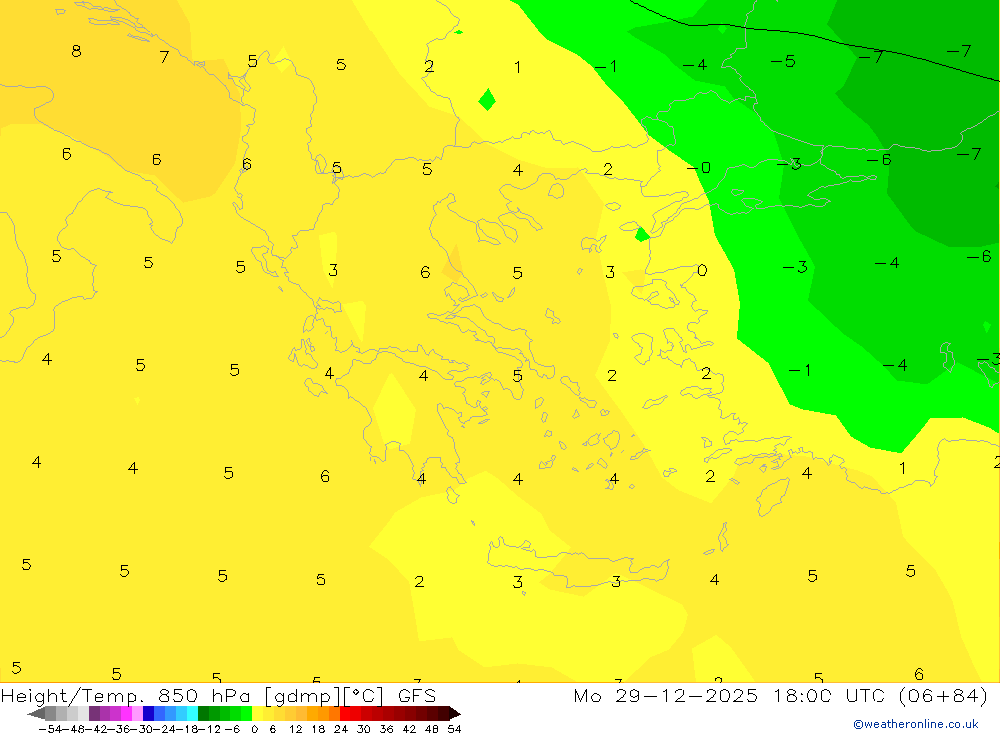Click the Mo 29-12-2025 18:00 UTC timestamp
Viewport: 1000px width, 733px height.
pyautogui.click(x=781, y=695)
